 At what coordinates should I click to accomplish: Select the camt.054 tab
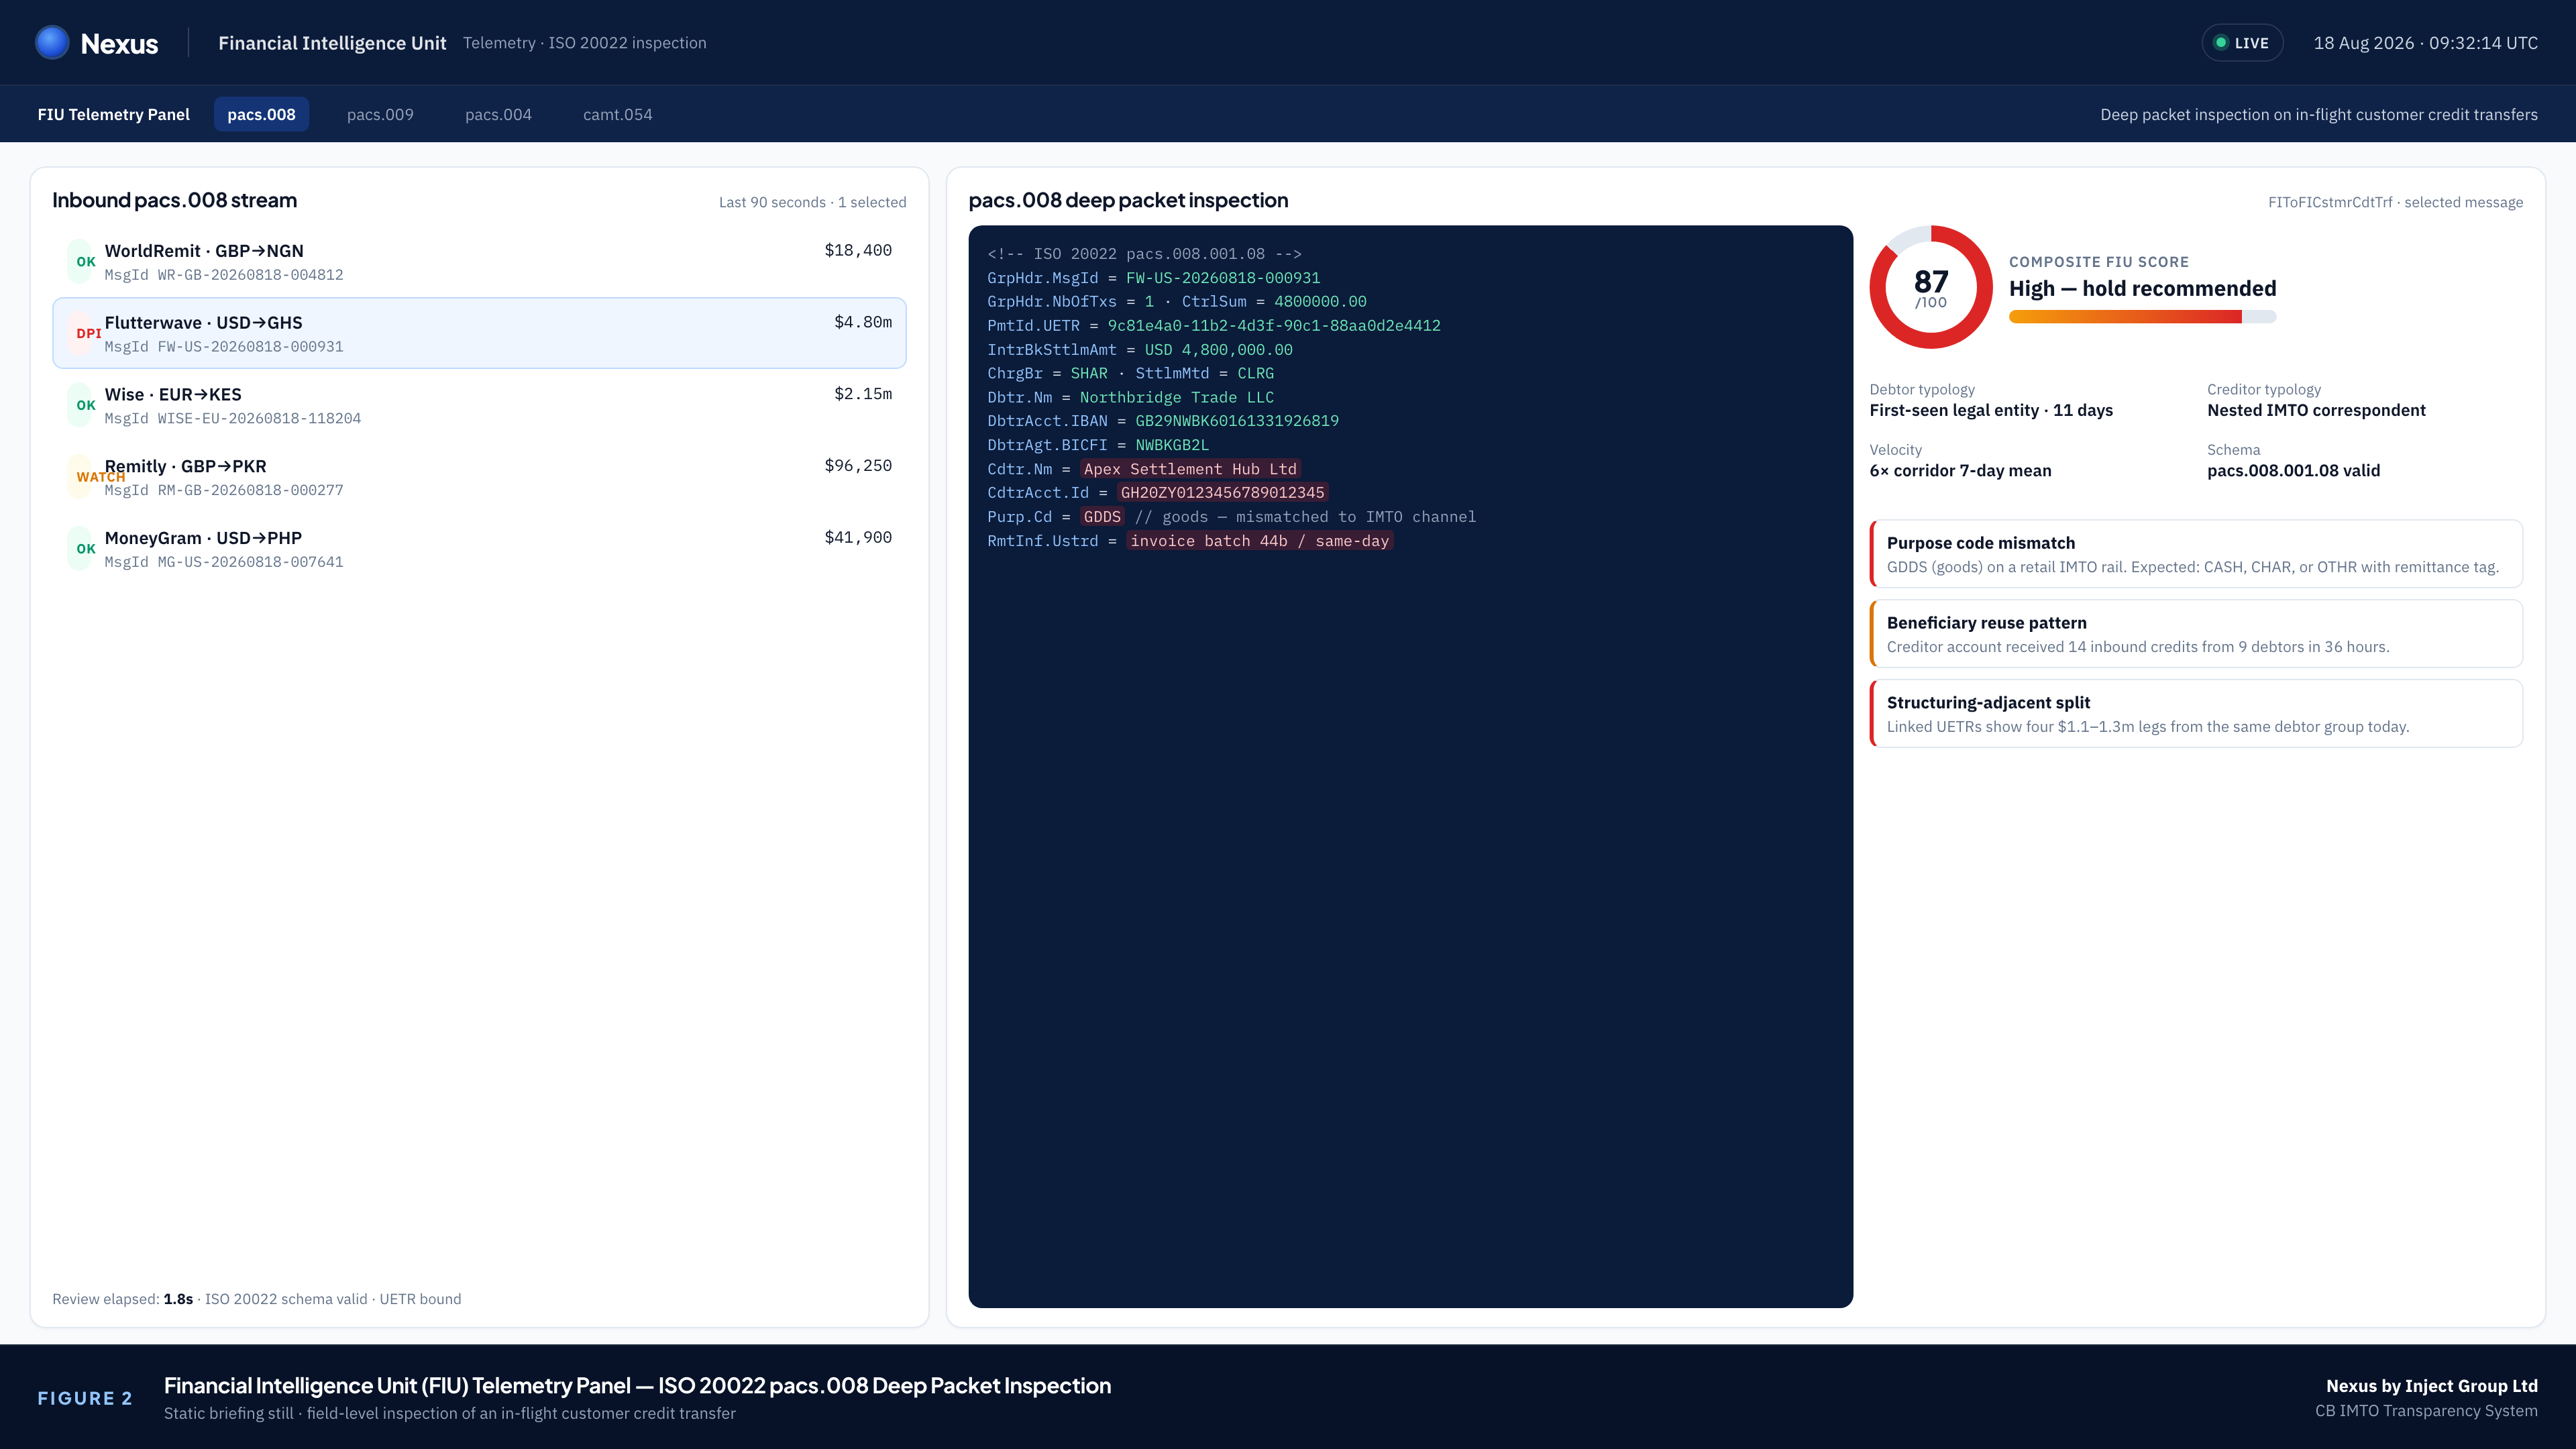[618, 114]
